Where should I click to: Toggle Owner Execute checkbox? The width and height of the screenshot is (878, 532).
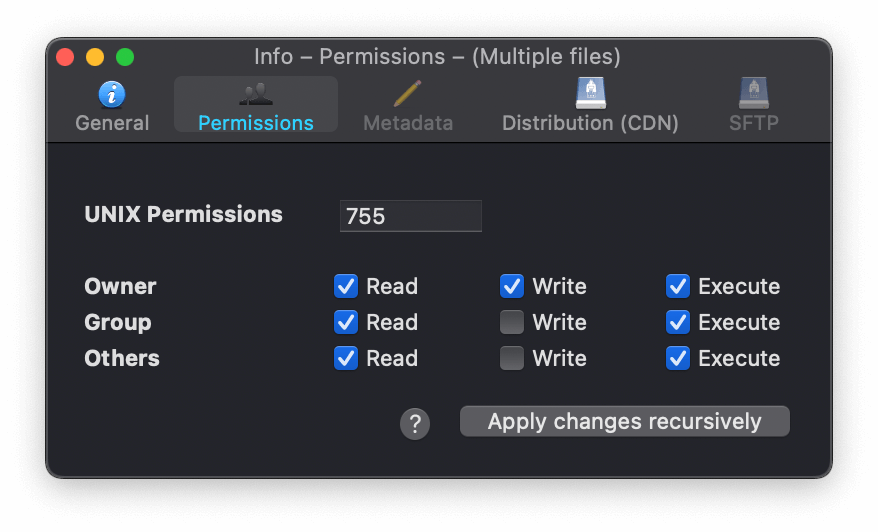678,287
